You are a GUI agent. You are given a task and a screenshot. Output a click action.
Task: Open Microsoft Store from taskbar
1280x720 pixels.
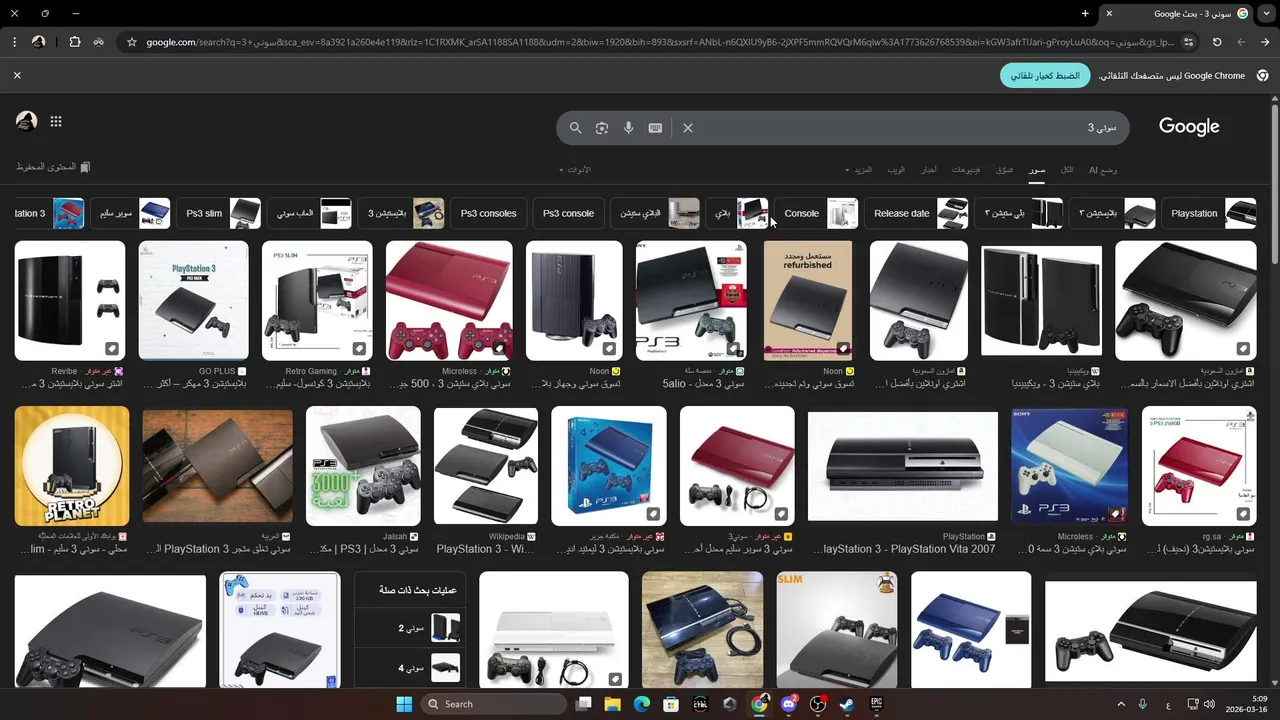[x=671, y=704]
